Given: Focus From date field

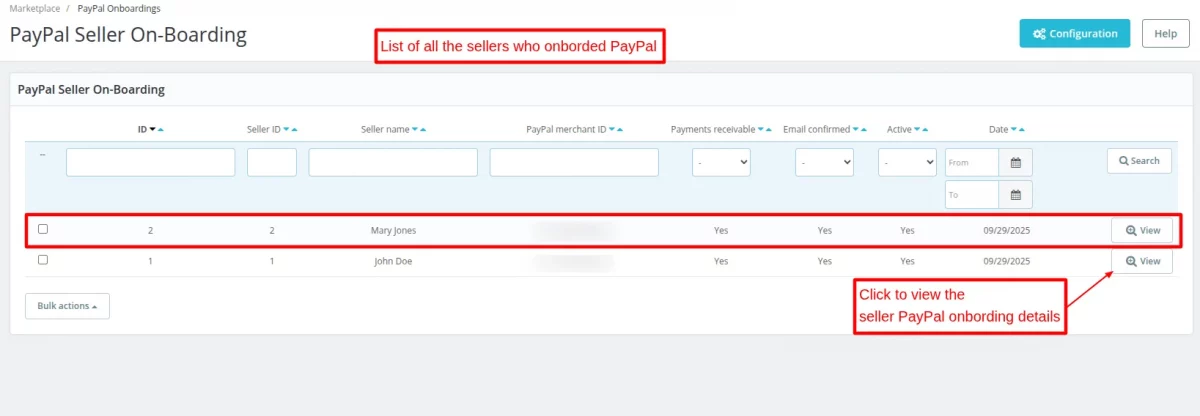Looking at the screenshot, I should 972,162.
